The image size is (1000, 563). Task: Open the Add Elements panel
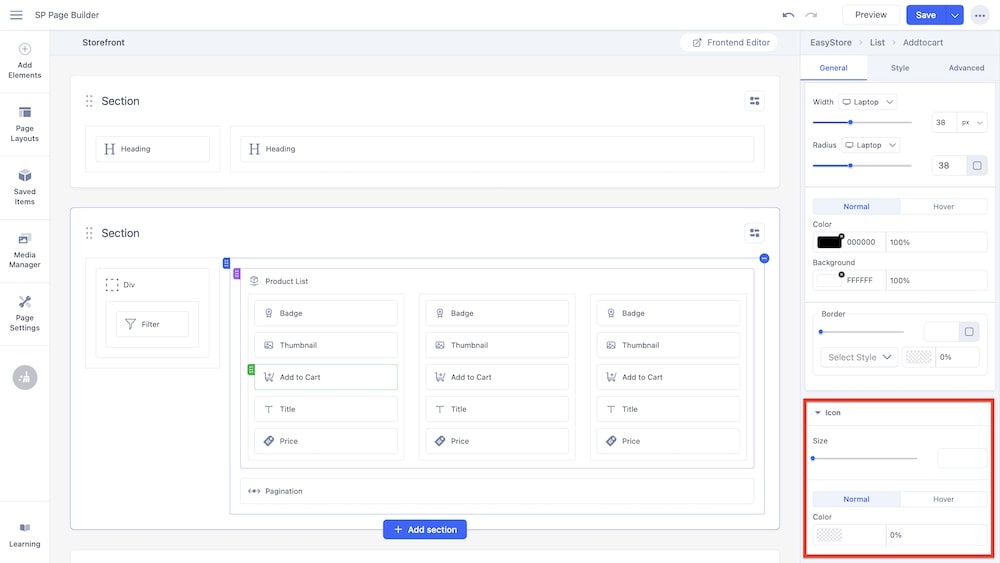[25, 60]
